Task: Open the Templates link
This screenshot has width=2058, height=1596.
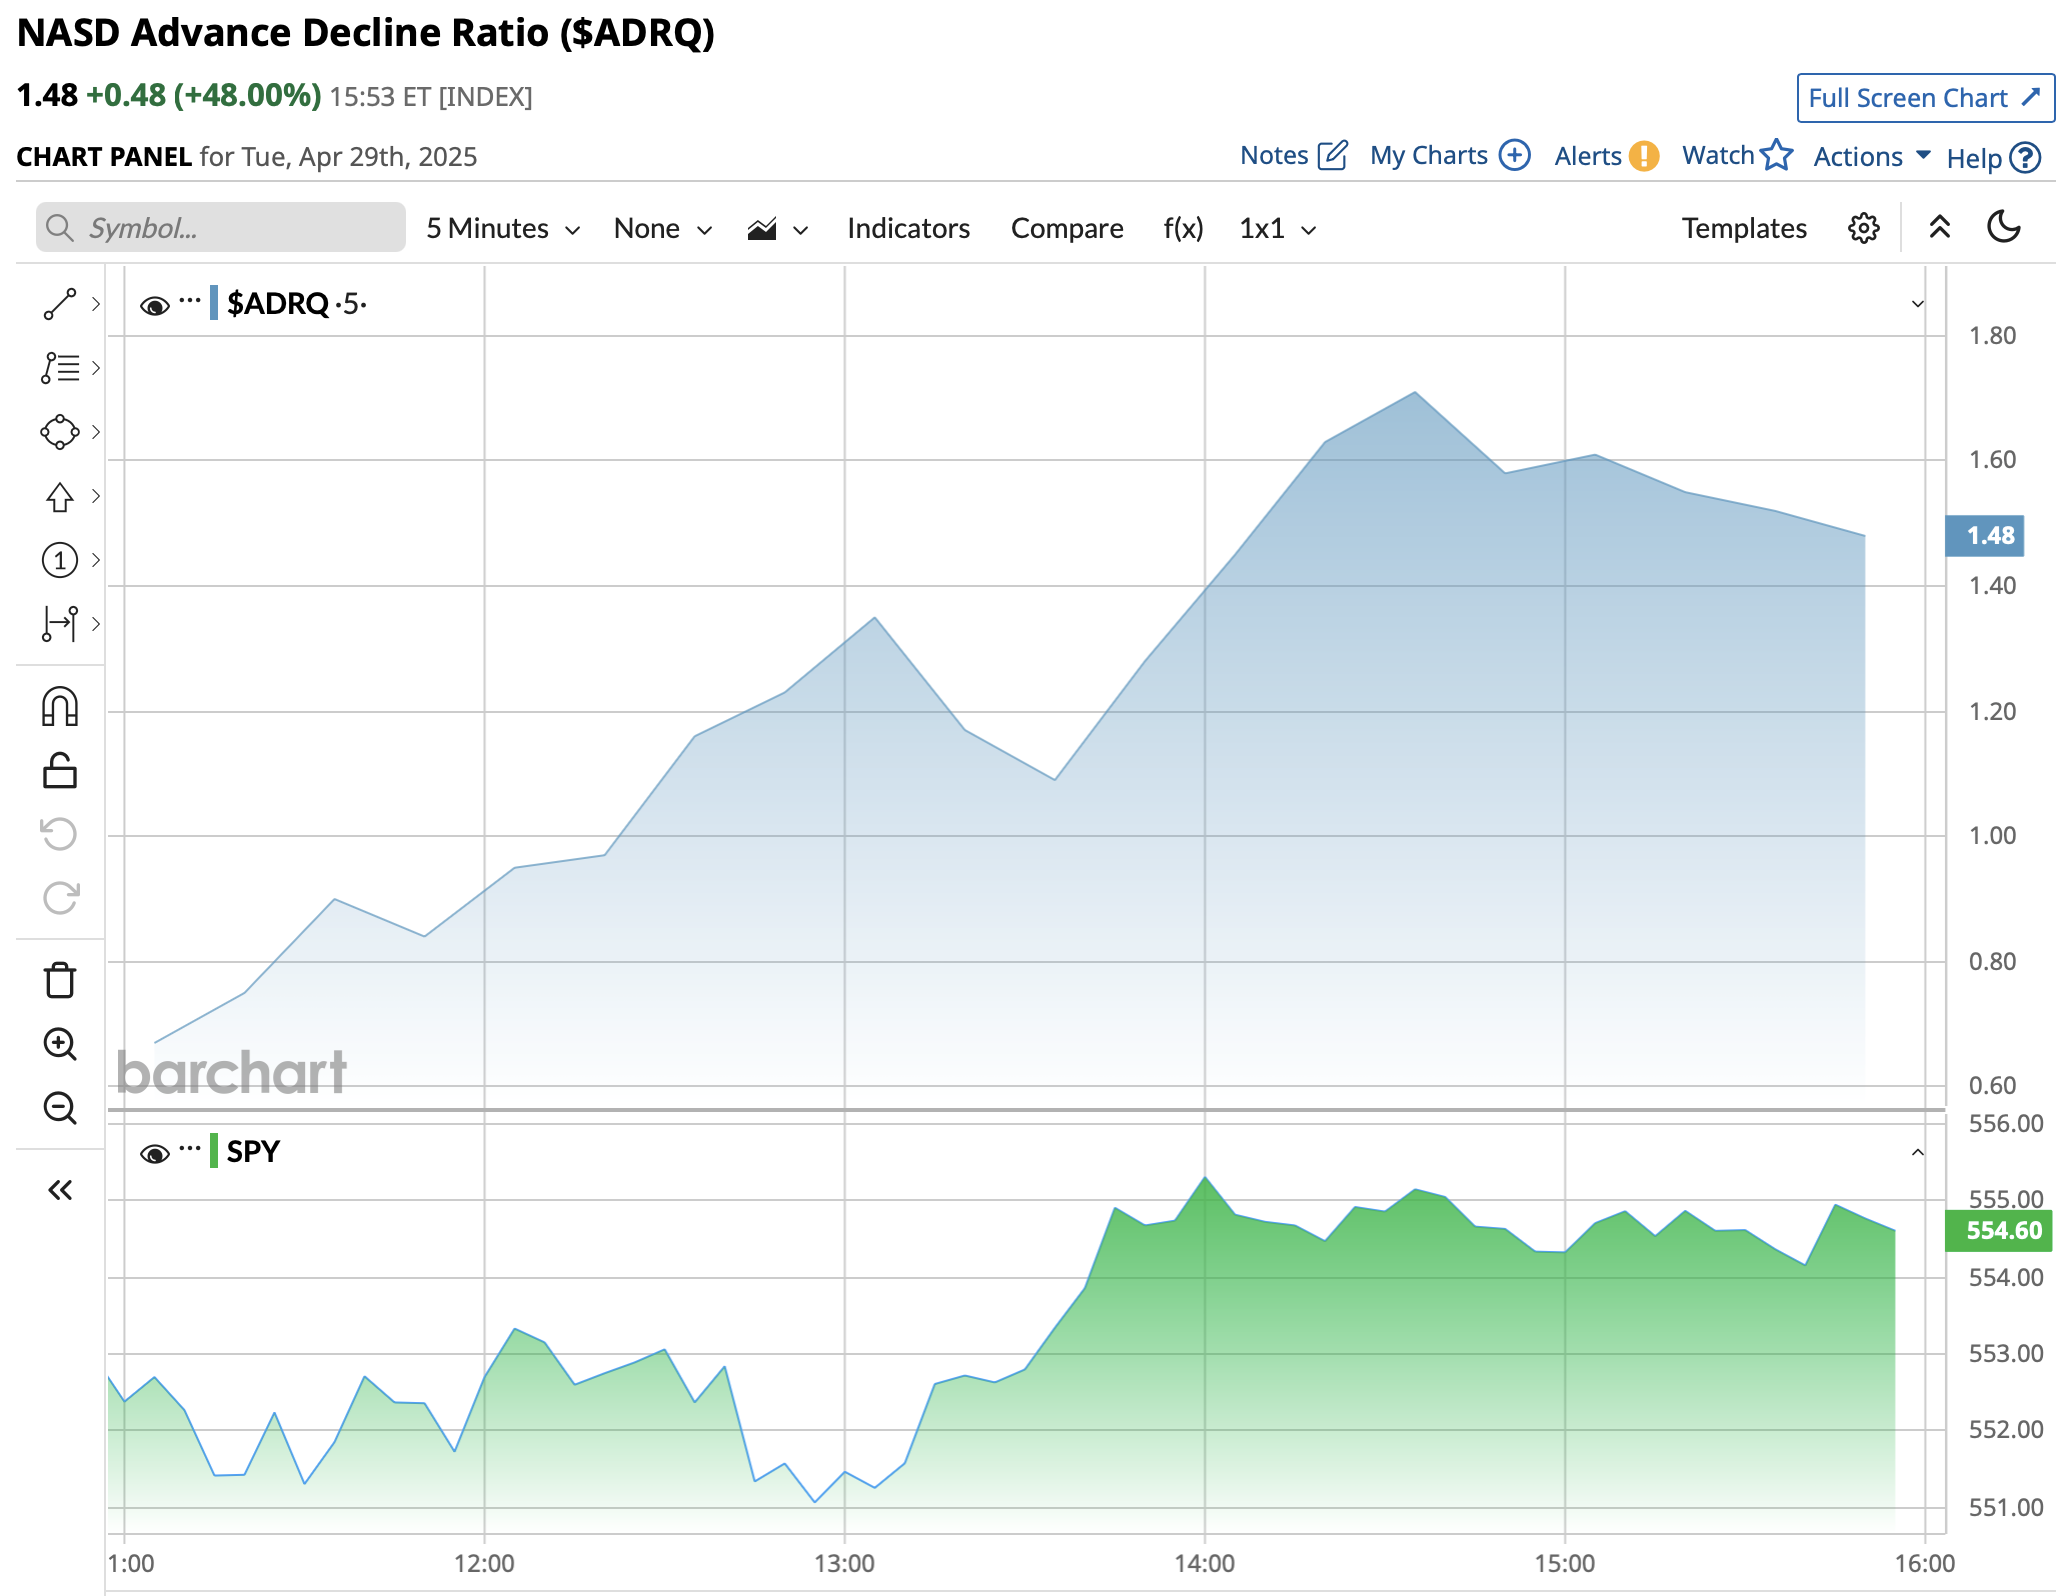Action: [x=1743, y=228]
